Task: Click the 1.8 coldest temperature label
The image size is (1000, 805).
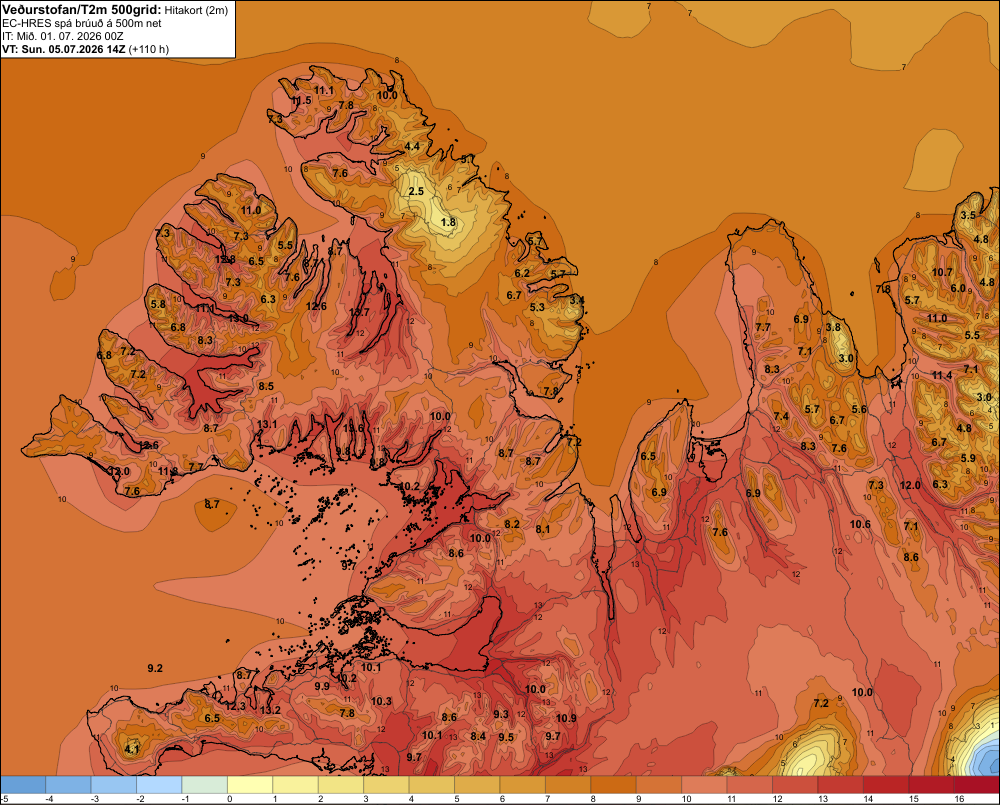Action: 448,223
